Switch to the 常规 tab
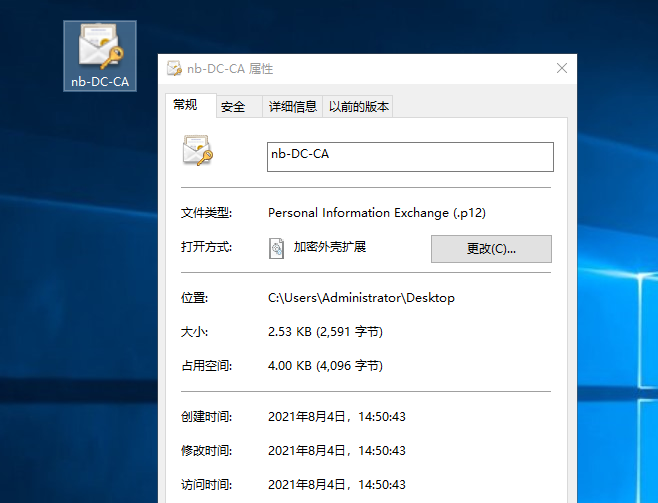 (191, 105)
